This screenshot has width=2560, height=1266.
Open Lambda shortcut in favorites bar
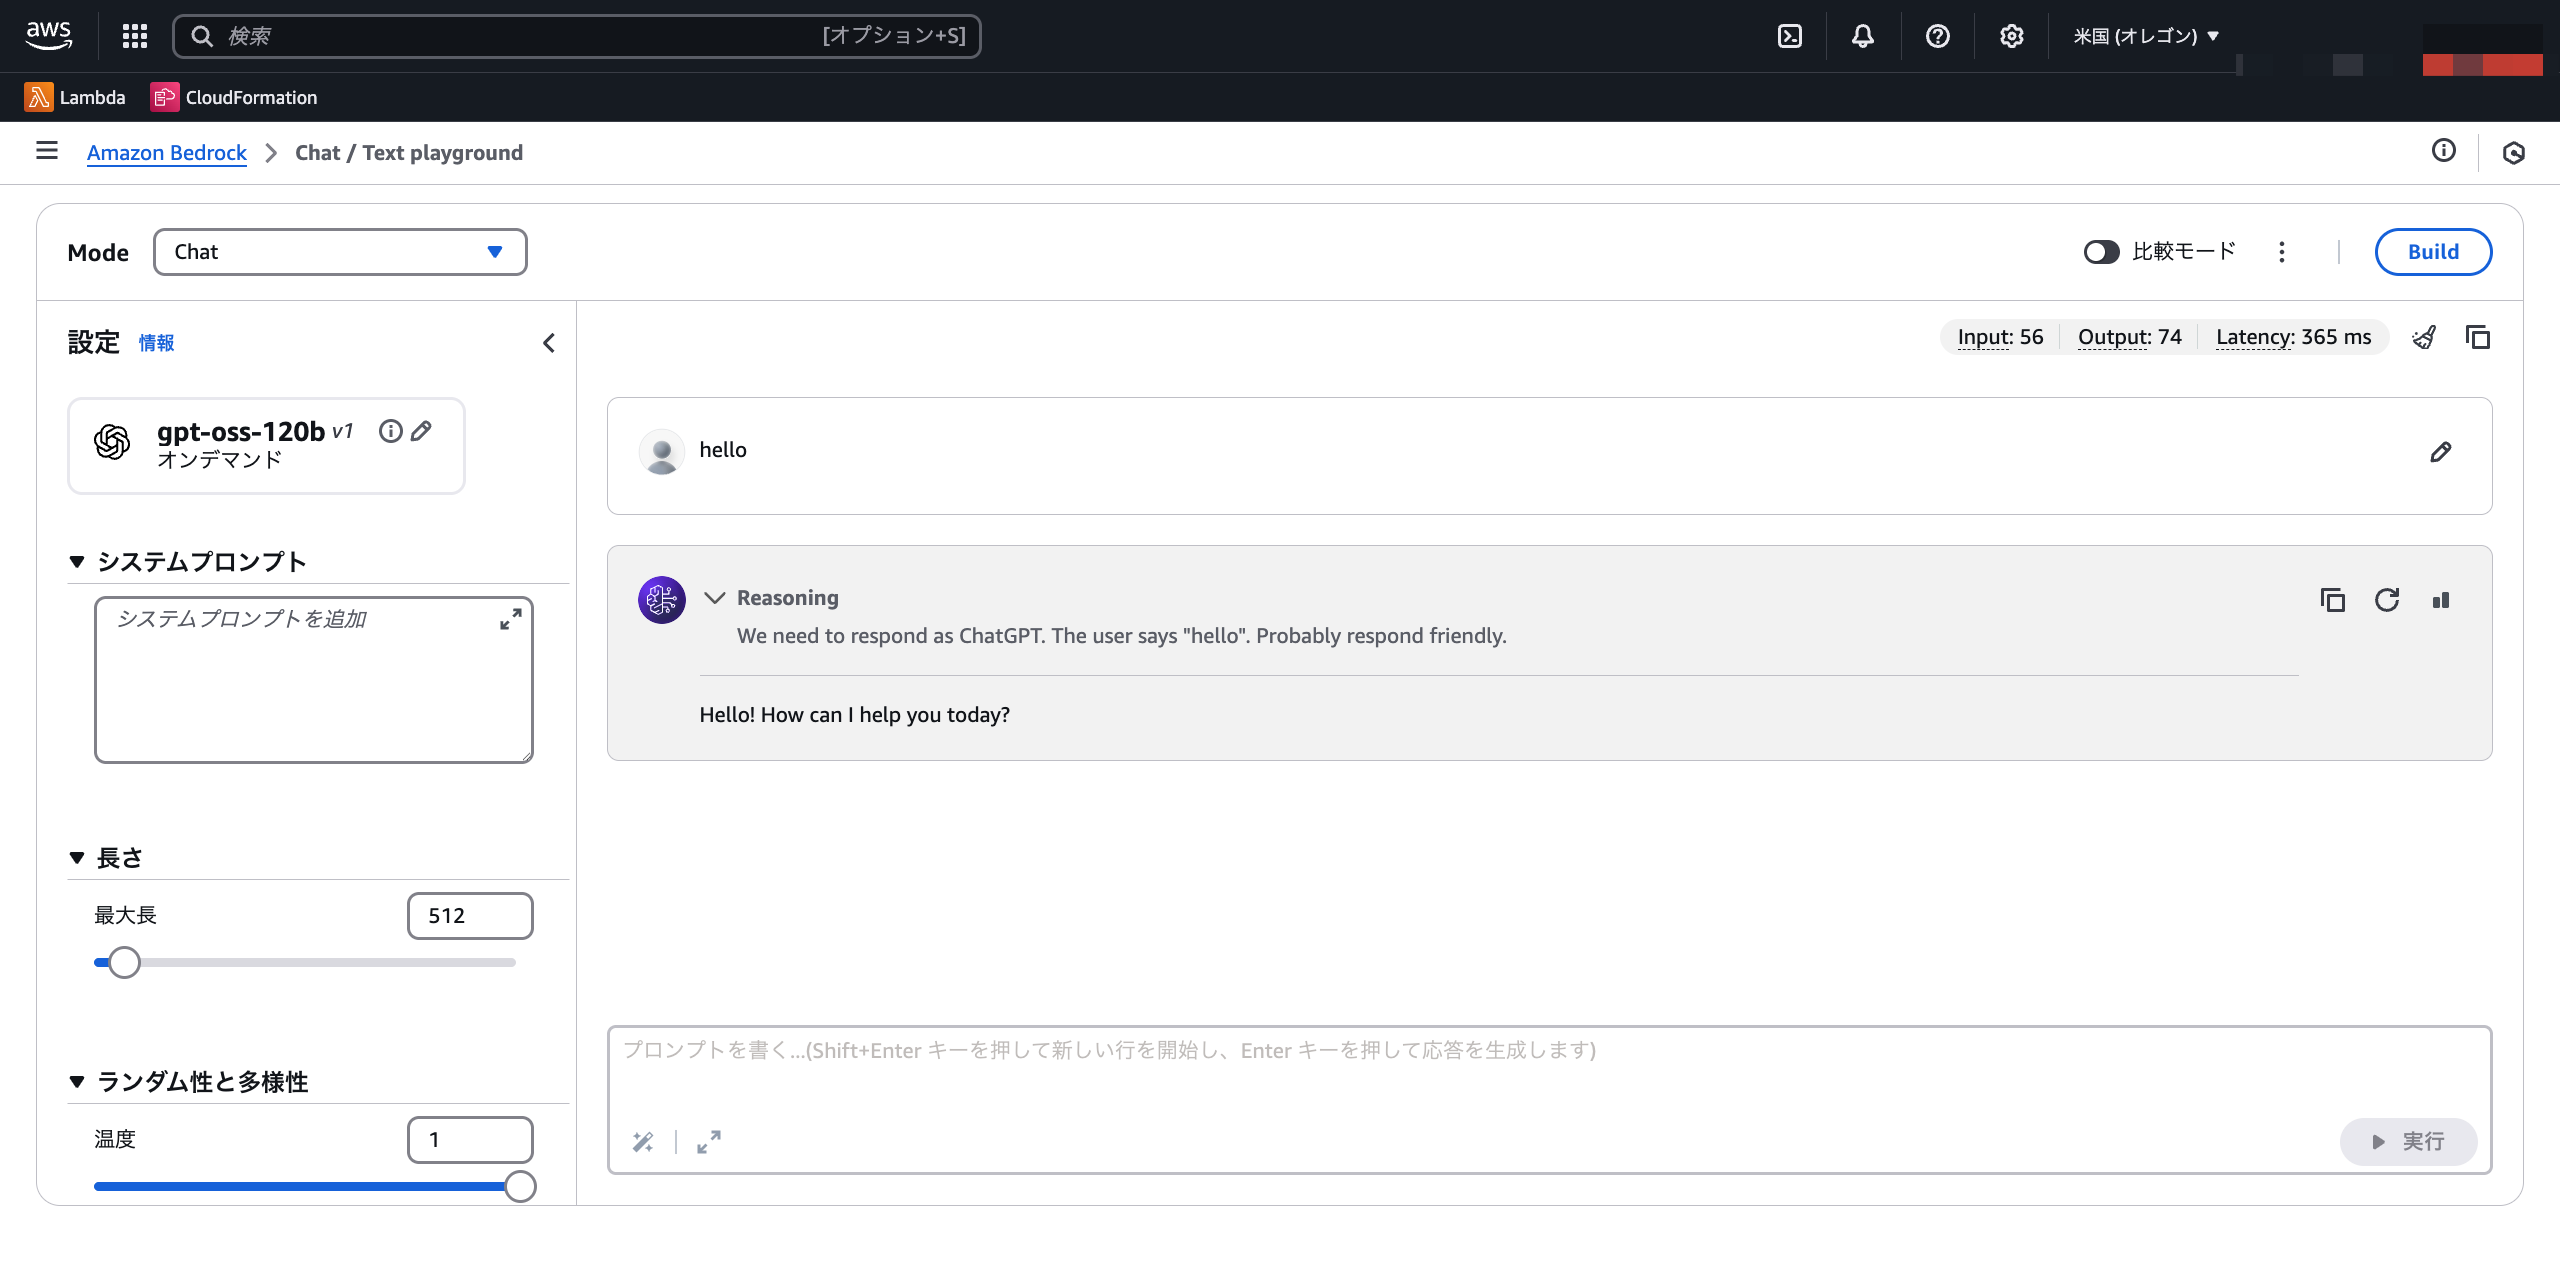75,97
